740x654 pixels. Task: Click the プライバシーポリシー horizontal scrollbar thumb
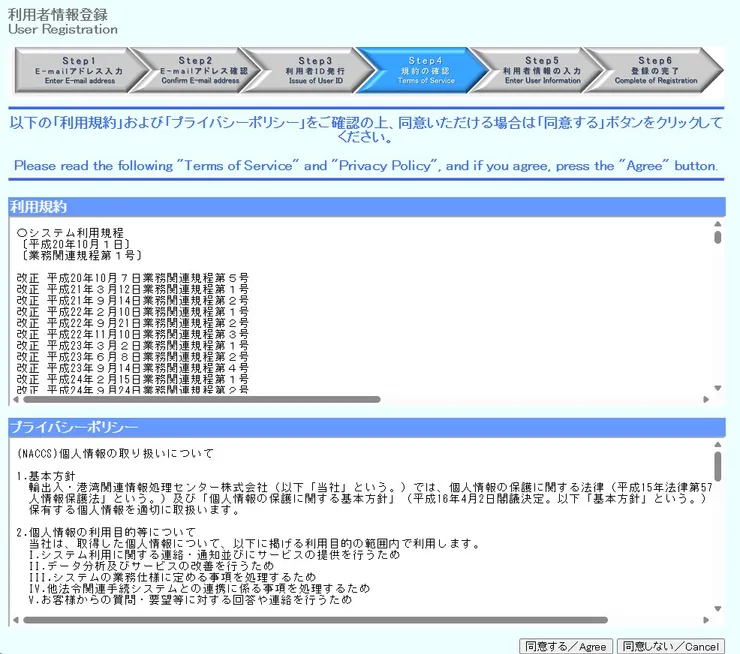coord(315,620)
